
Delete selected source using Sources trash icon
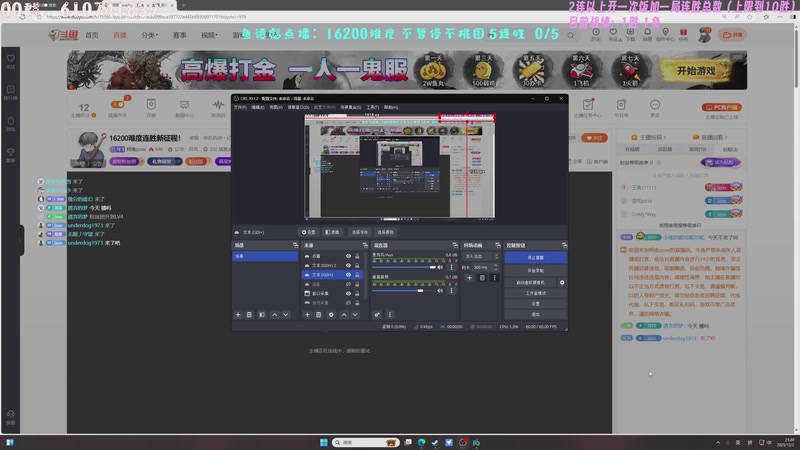[318, 315]
